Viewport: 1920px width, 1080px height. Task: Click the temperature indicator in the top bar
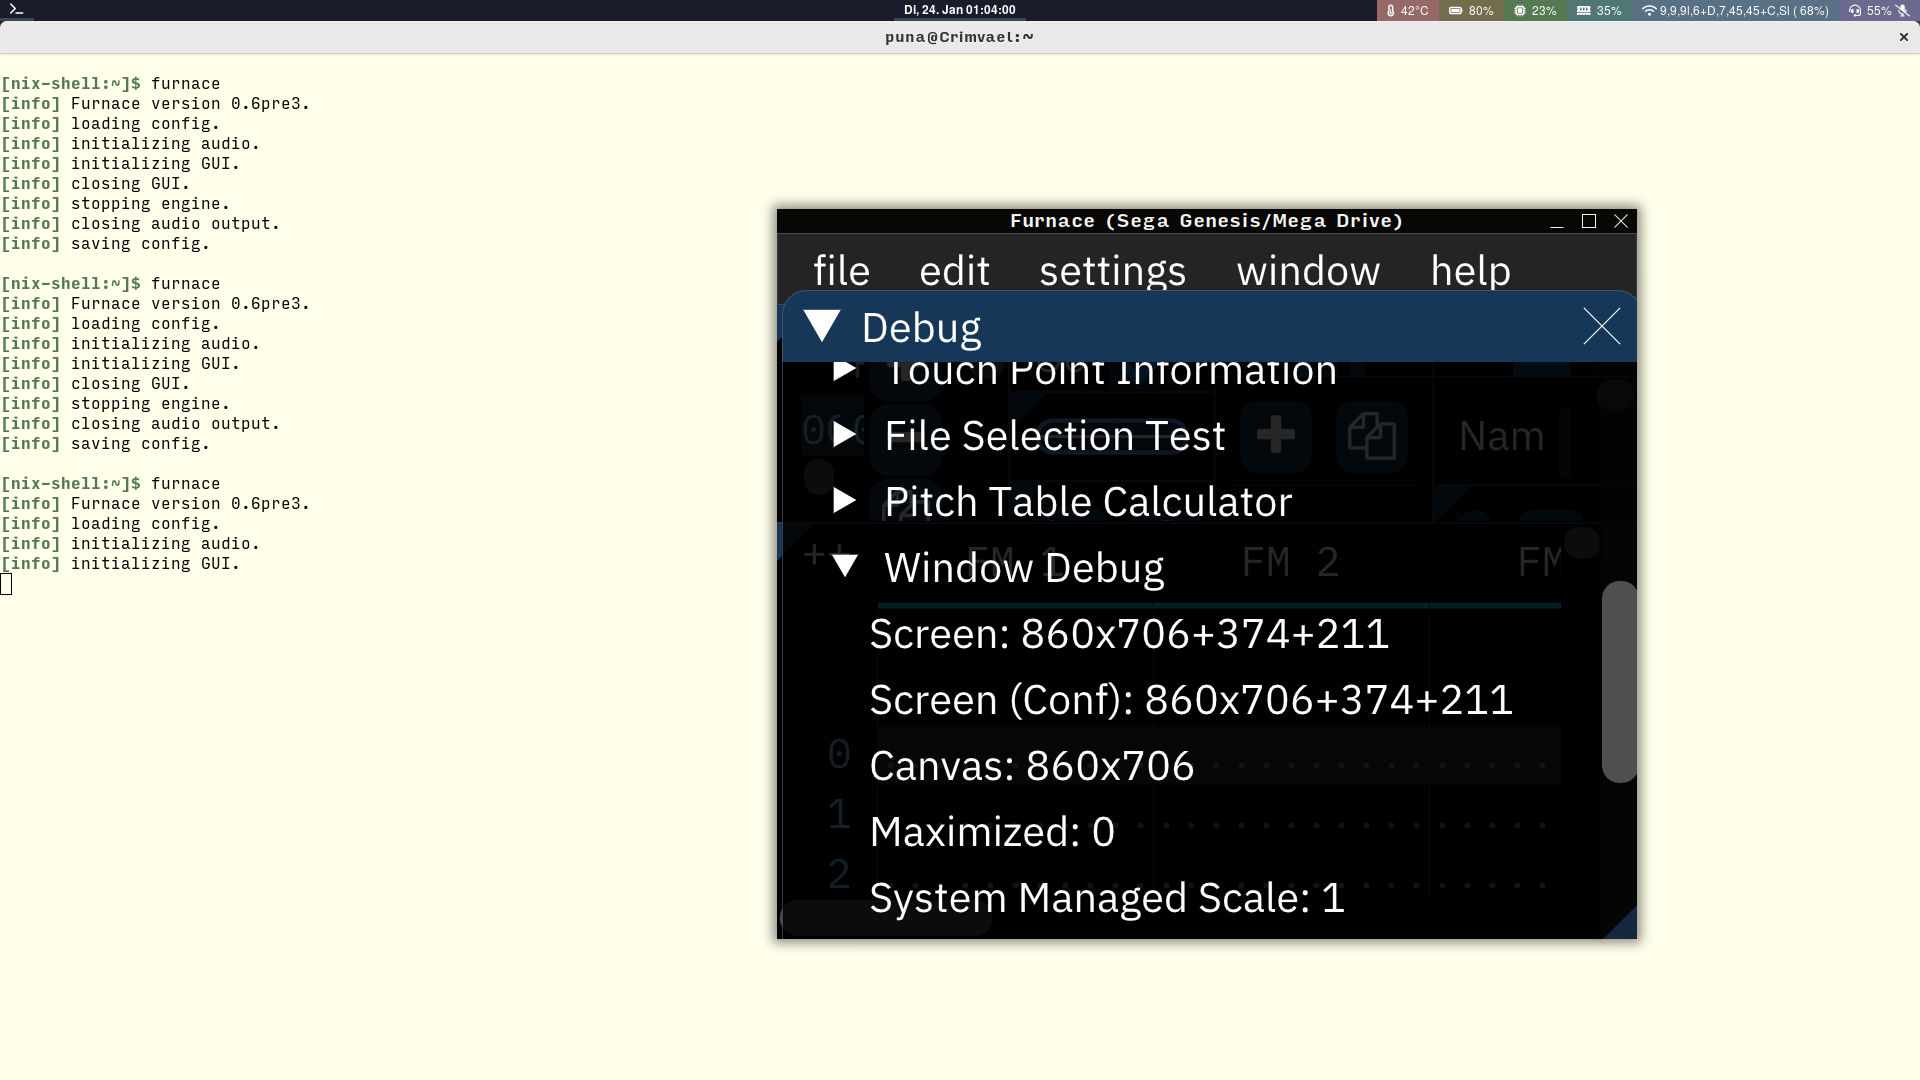point(1408,10)
